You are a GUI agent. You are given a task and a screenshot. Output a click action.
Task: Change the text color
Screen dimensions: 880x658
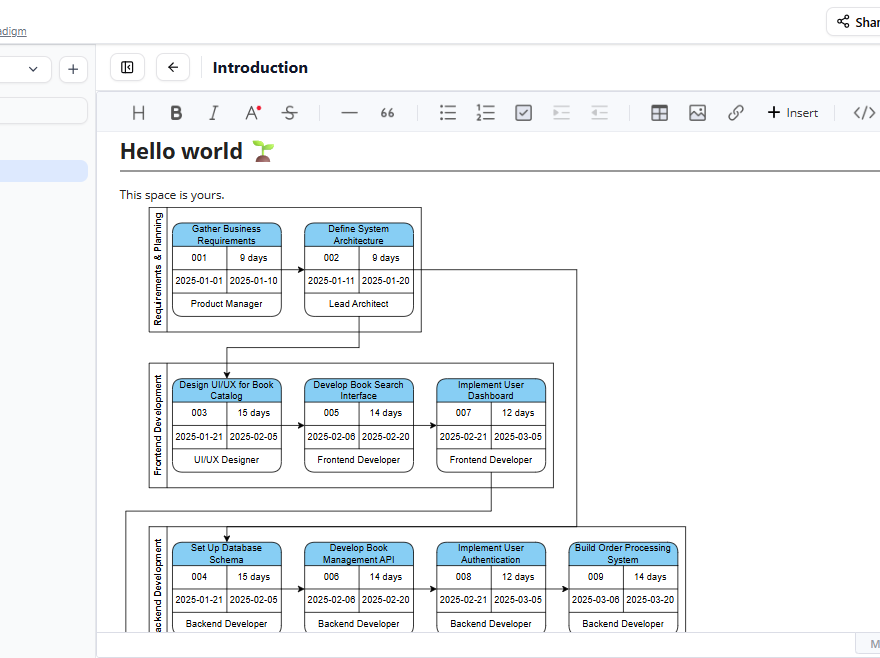252,112
